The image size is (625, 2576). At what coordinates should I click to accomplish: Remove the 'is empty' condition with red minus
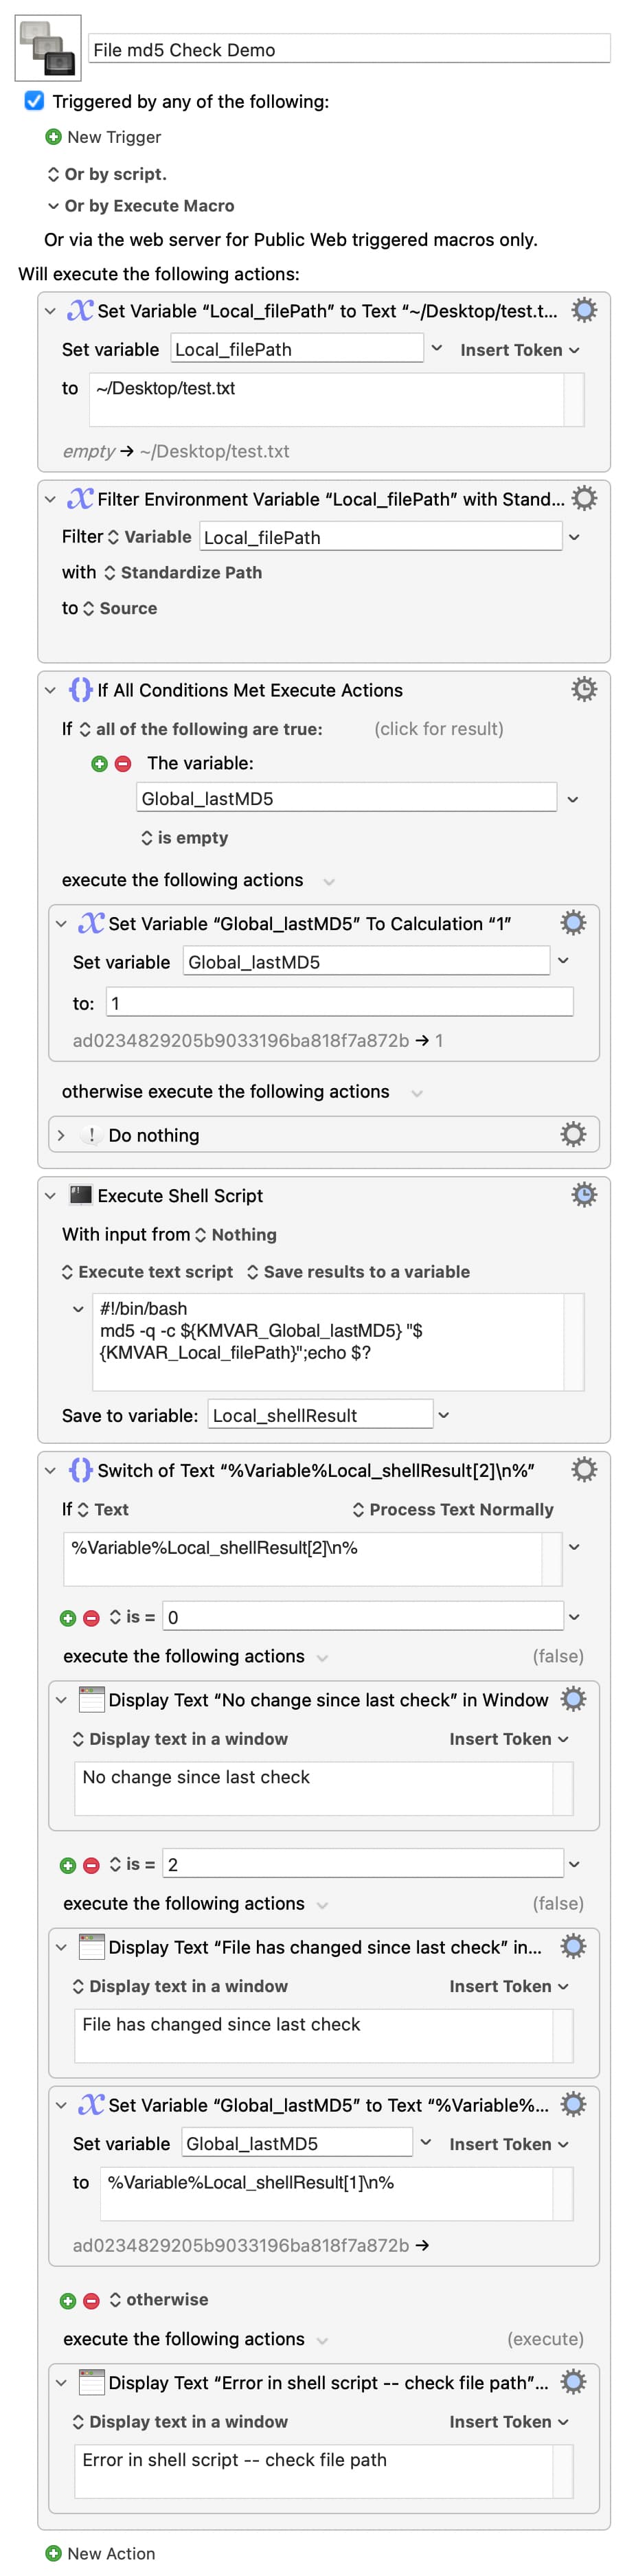coord(123,763)
